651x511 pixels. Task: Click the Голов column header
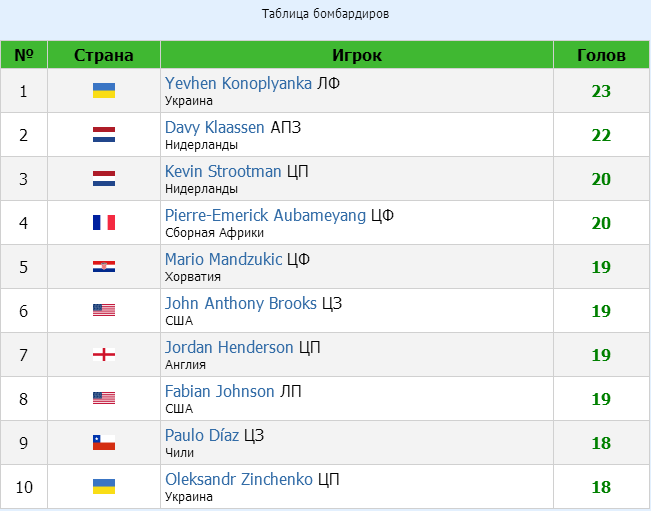(601, 55)
